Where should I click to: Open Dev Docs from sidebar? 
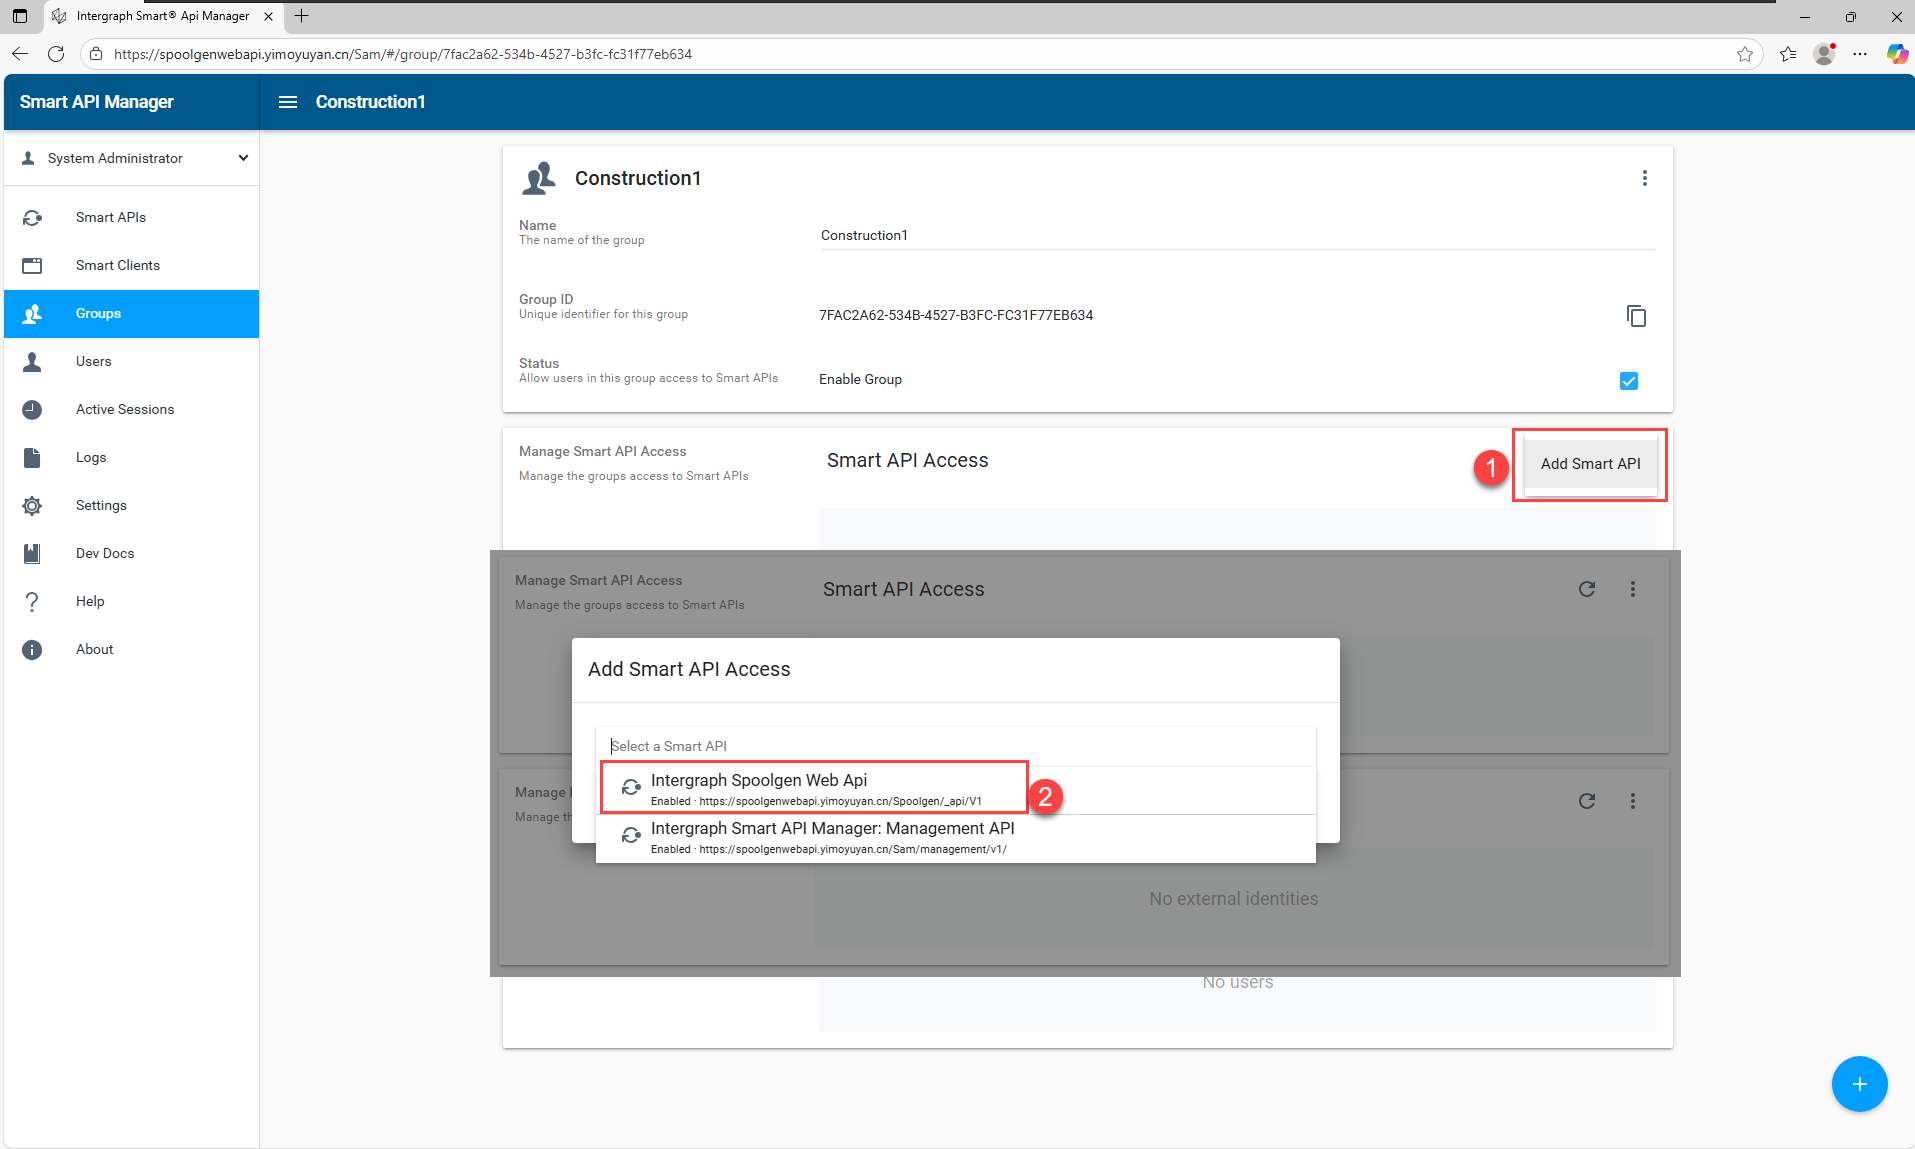[x=105, y=554]
